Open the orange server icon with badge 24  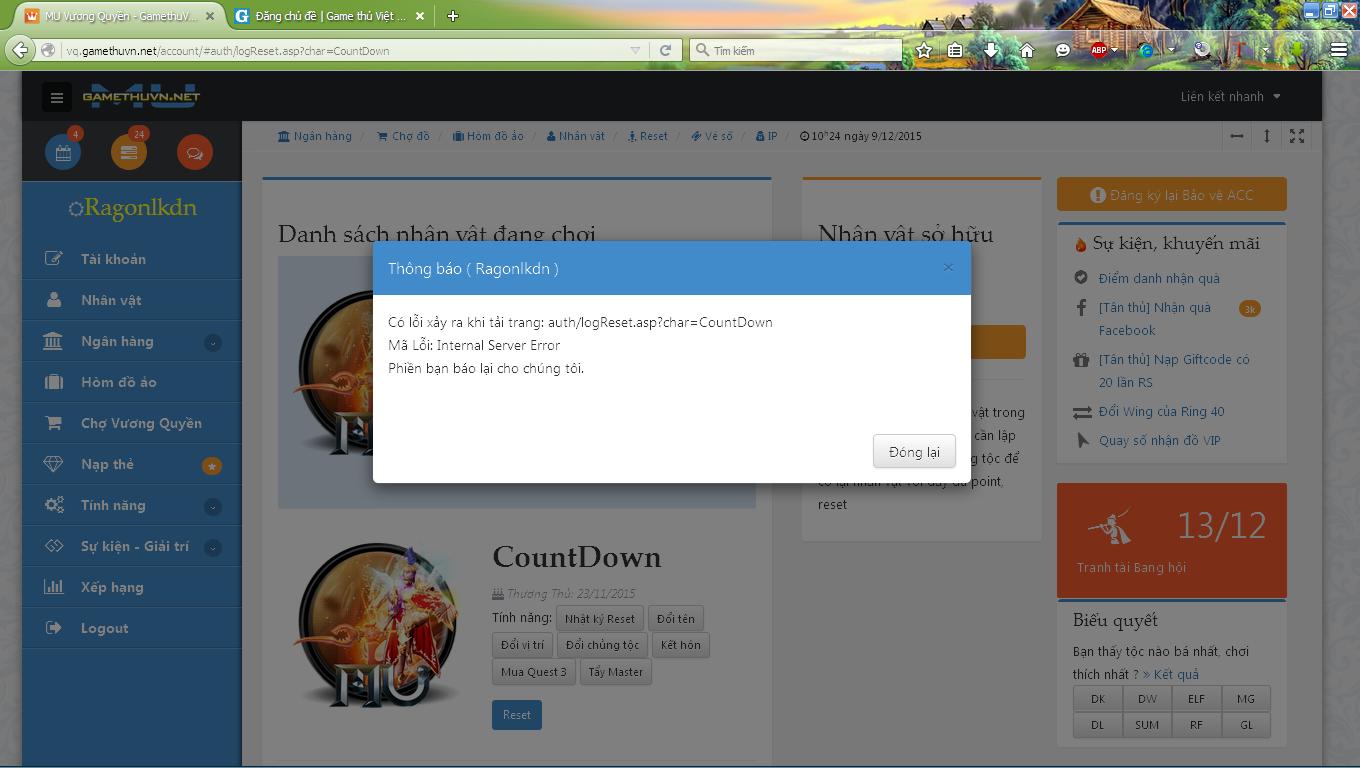point(129,152)
